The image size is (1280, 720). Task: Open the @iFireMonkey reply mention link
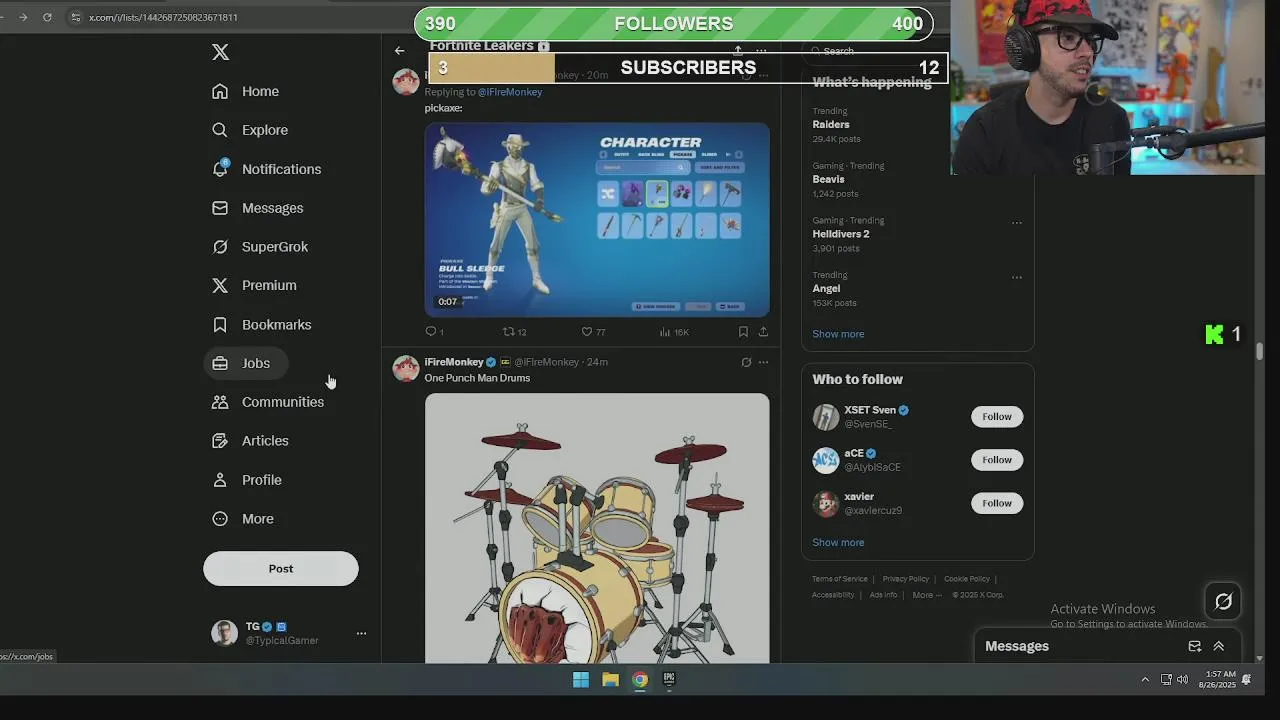(510, 92)
